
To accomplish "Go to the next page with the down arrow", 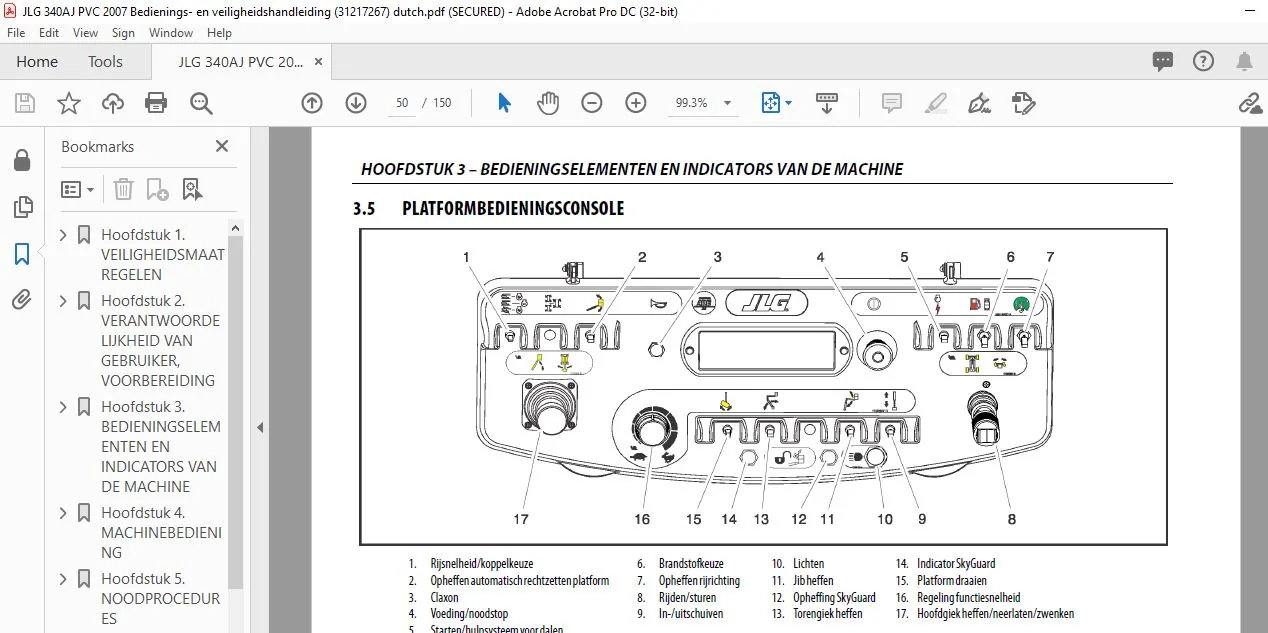I will pos(356,103).
